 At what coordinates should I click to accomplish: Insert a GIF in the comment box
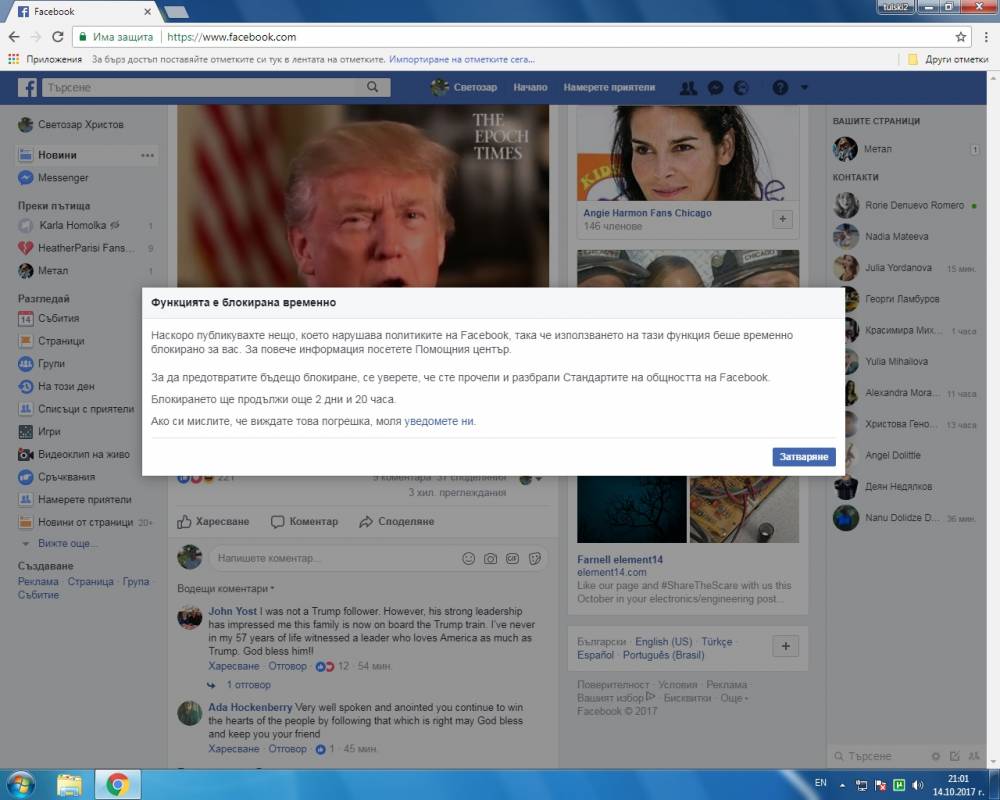[x=512, y=558]
